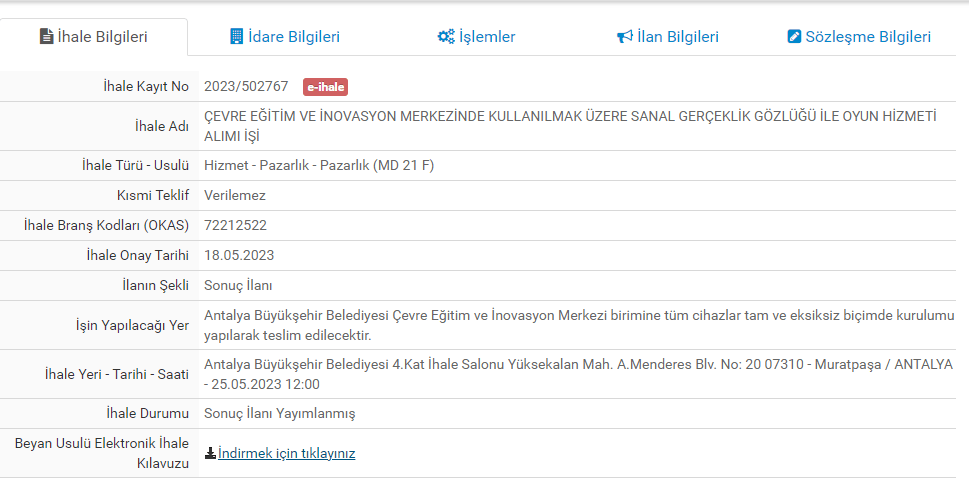Click the approval date 18.05.2023

pos(239,255)
